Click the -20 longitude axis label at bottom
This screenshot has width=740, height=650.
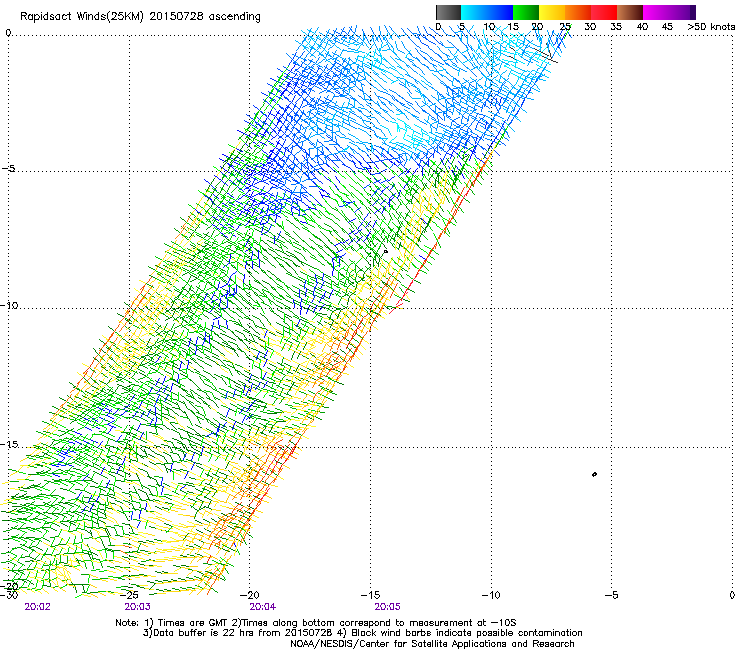250,595
